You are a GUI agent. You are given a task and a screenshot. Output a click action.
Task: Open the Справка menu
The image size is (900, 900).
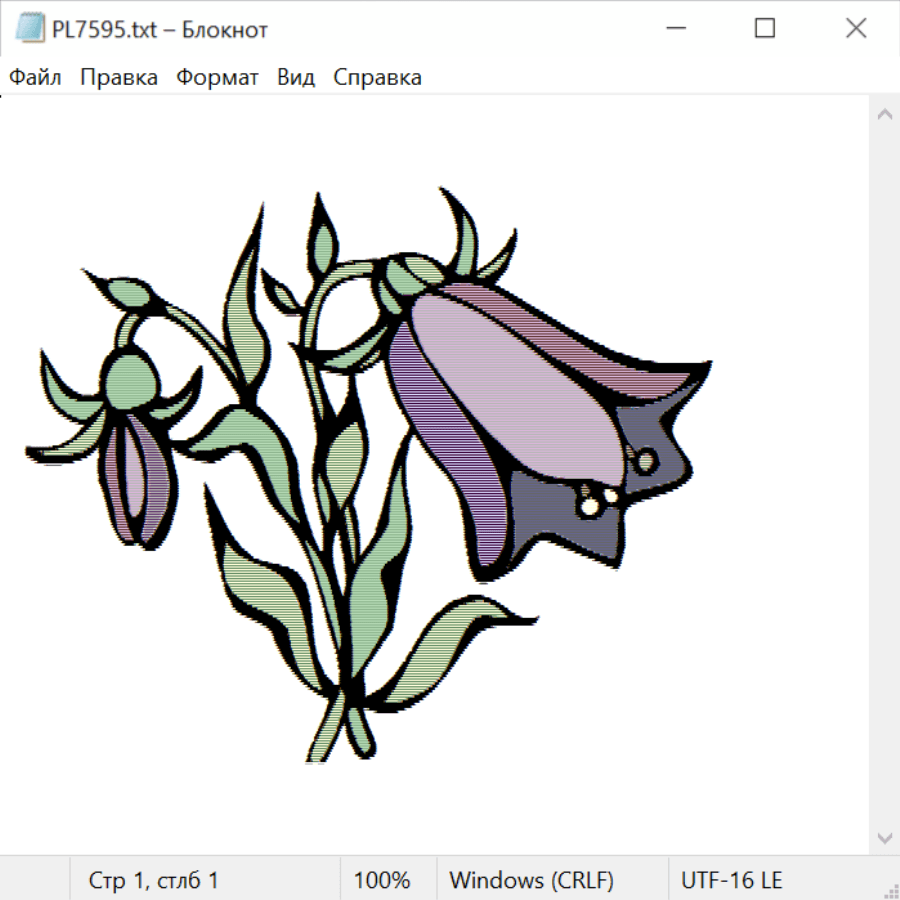(x=377, y=78)
